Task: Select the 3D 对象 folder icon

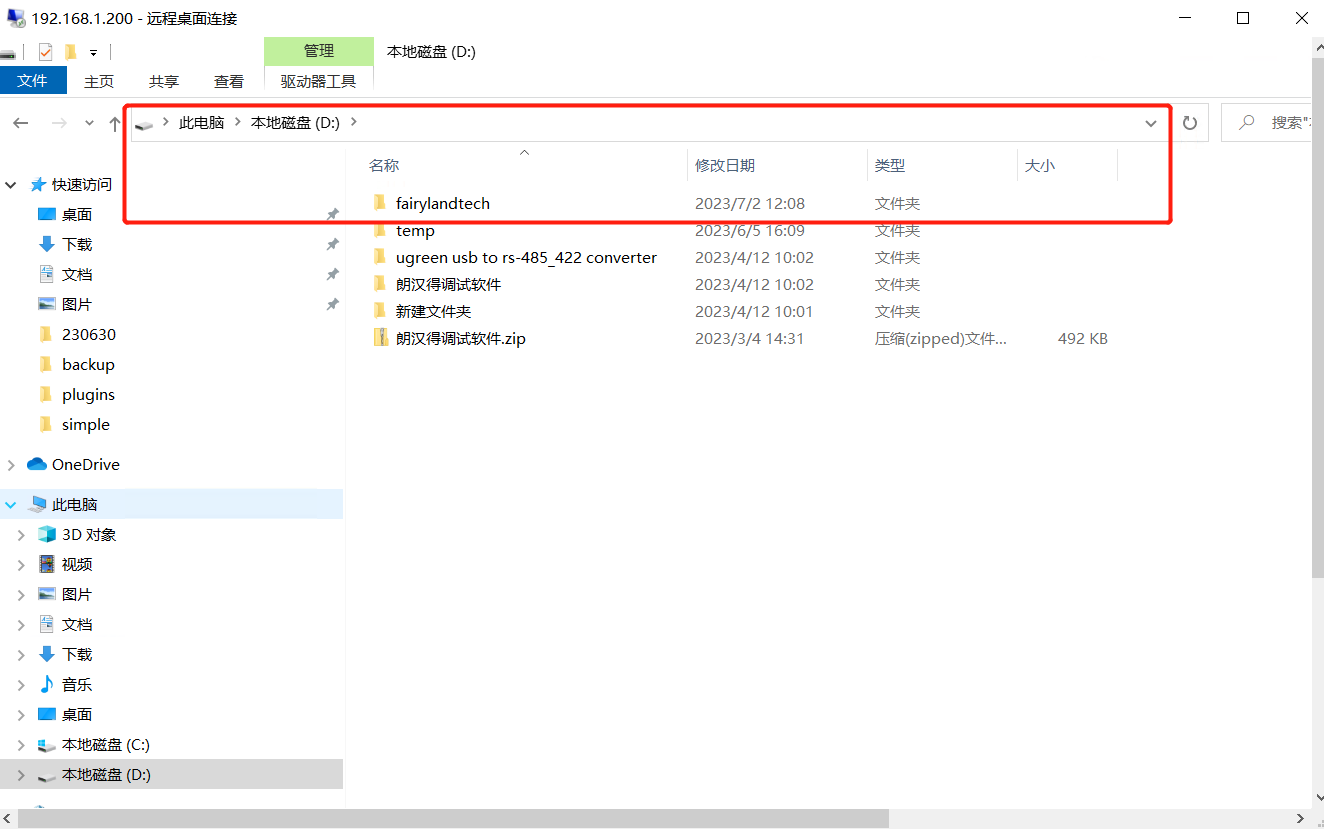Action: (46, 534)
